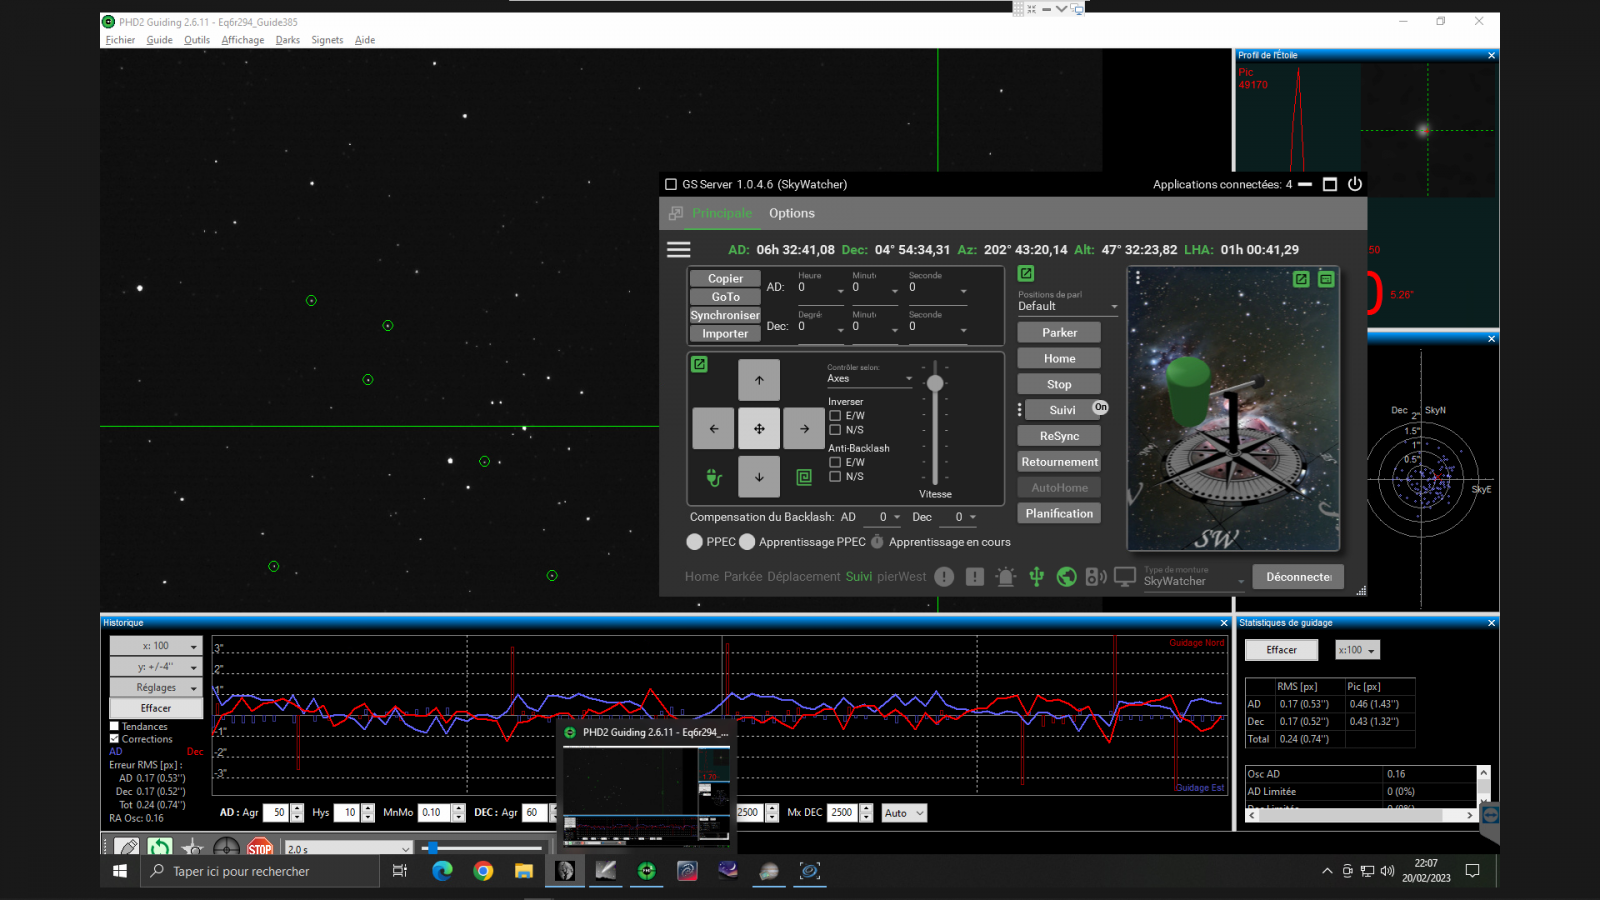Uncheck the Corrections checkbox in Historique

tap(114, 739)
